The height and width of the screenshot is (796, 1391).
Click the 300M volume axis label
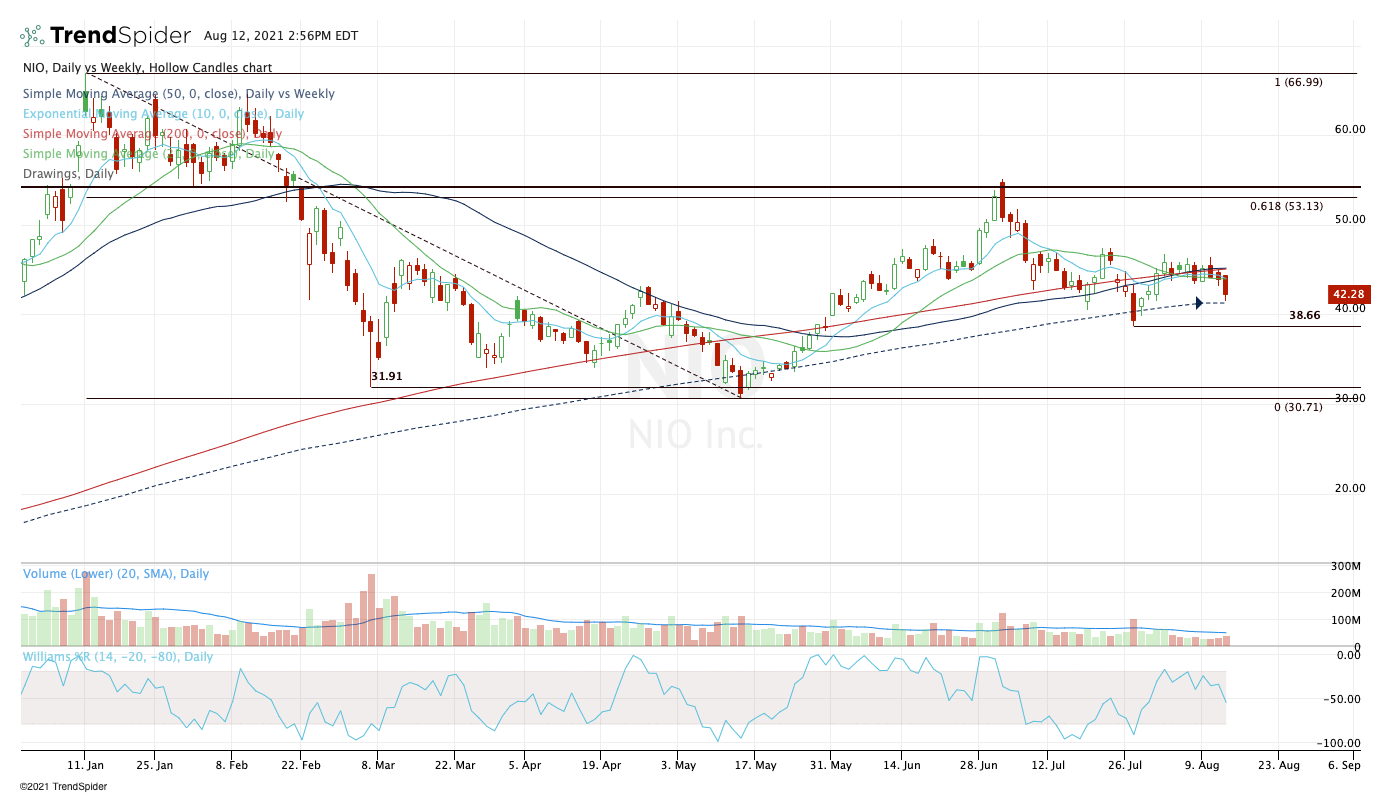tap(1345, 567)
